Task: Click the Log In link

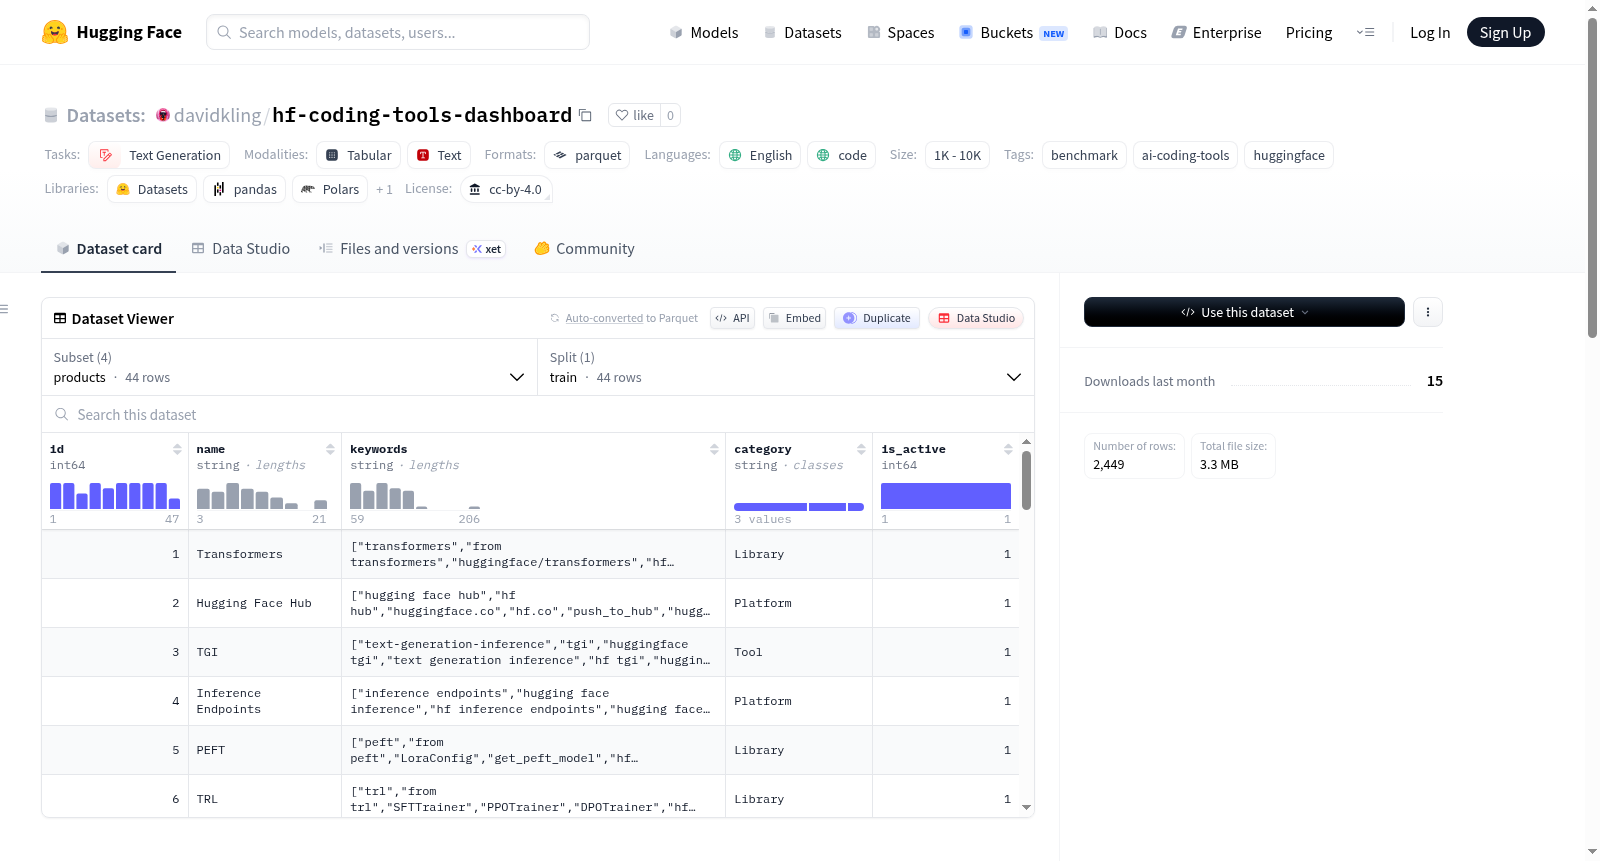Action: 1430,32
